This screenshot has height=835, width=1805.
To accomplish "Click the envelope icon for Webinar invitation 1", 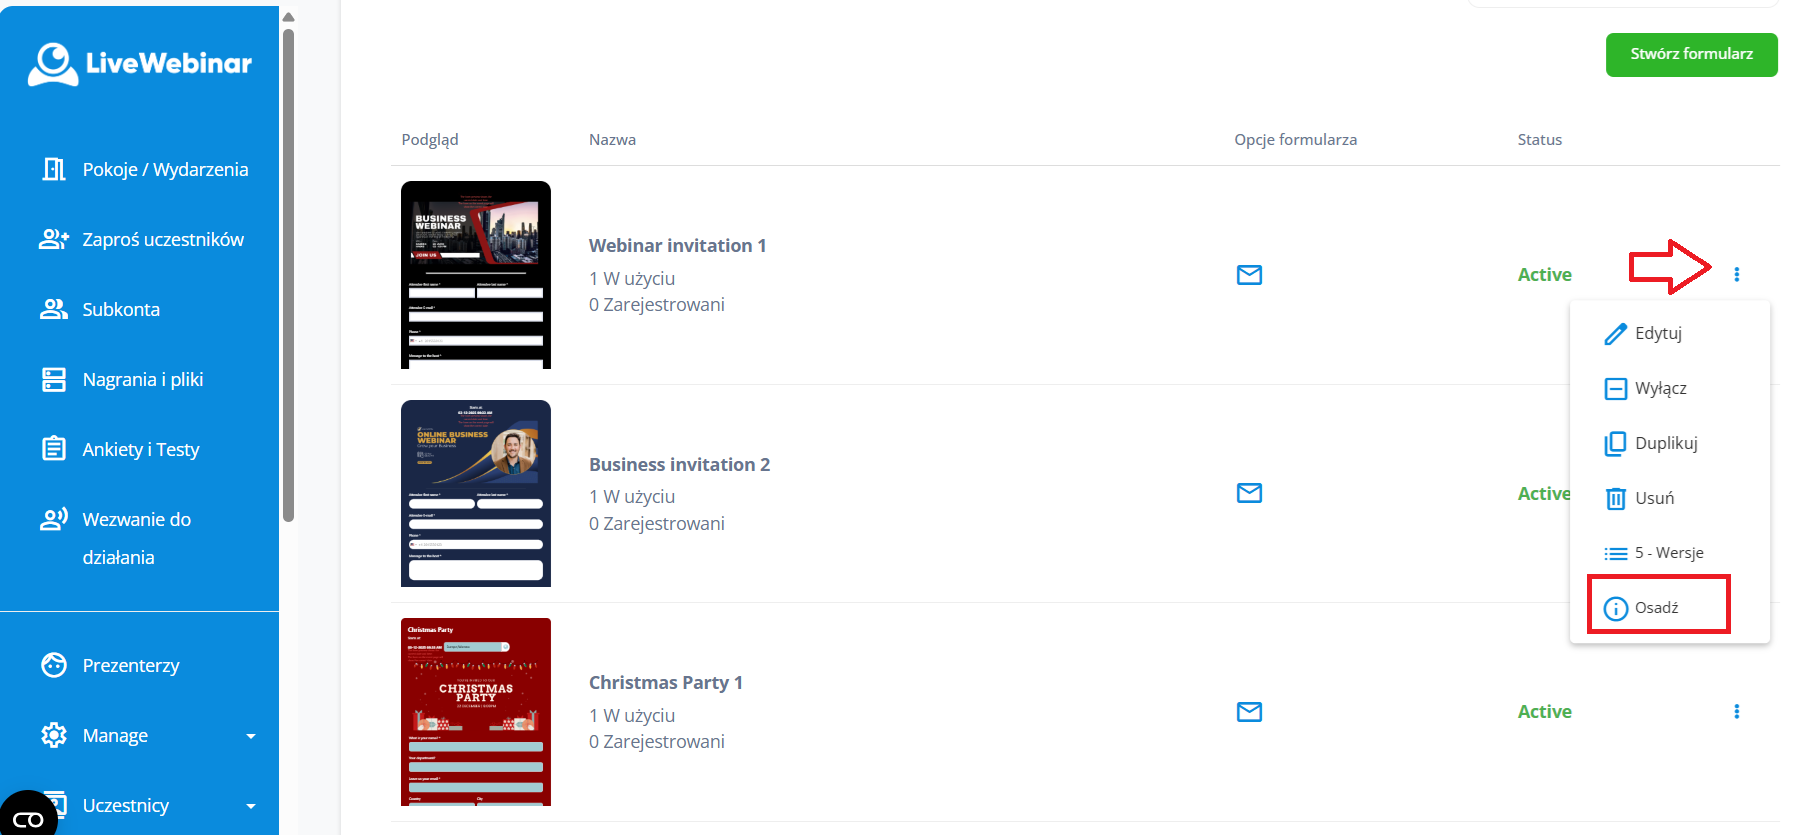I will tap(1249, 274).
